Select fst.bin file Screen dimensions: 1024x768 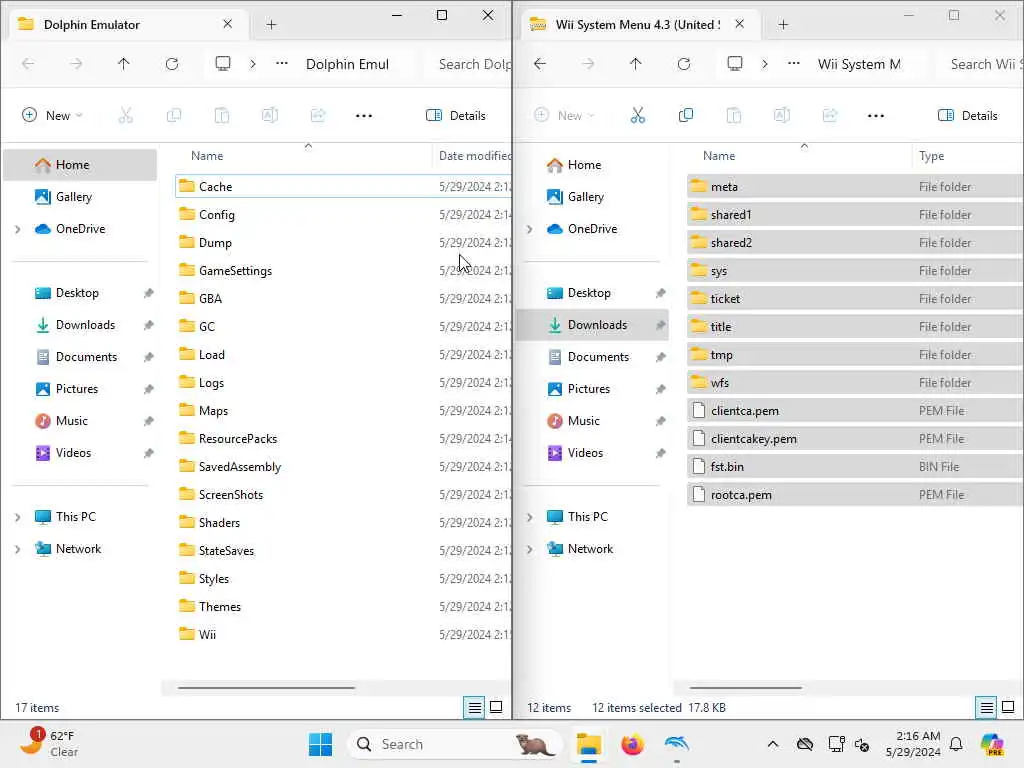click(x=727, y=467)
